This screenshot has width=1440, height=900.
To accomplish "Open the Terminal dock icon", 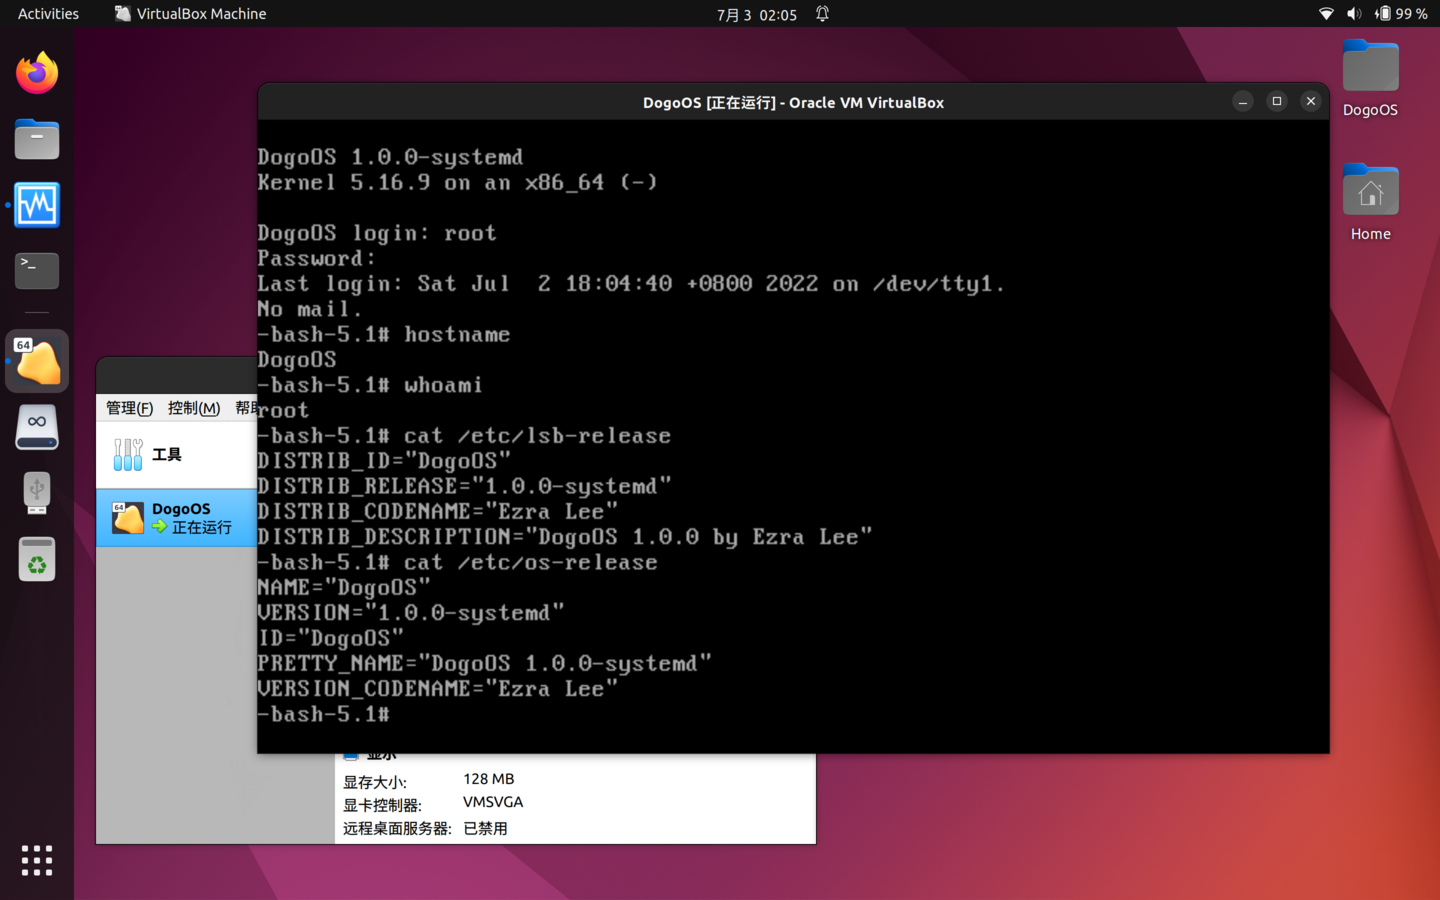I will (37, 270).
